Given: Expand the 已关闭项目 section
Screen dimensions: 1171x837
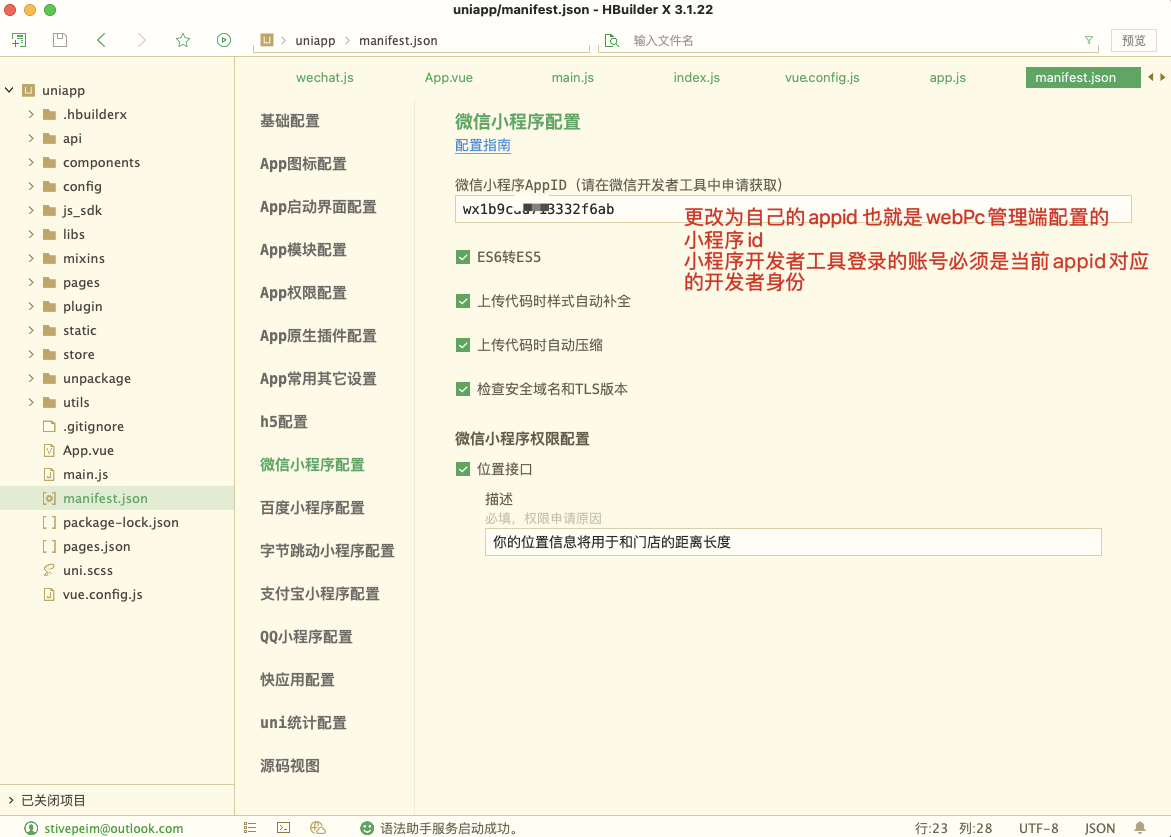Looking at the screenshot, I should point(10,800).
